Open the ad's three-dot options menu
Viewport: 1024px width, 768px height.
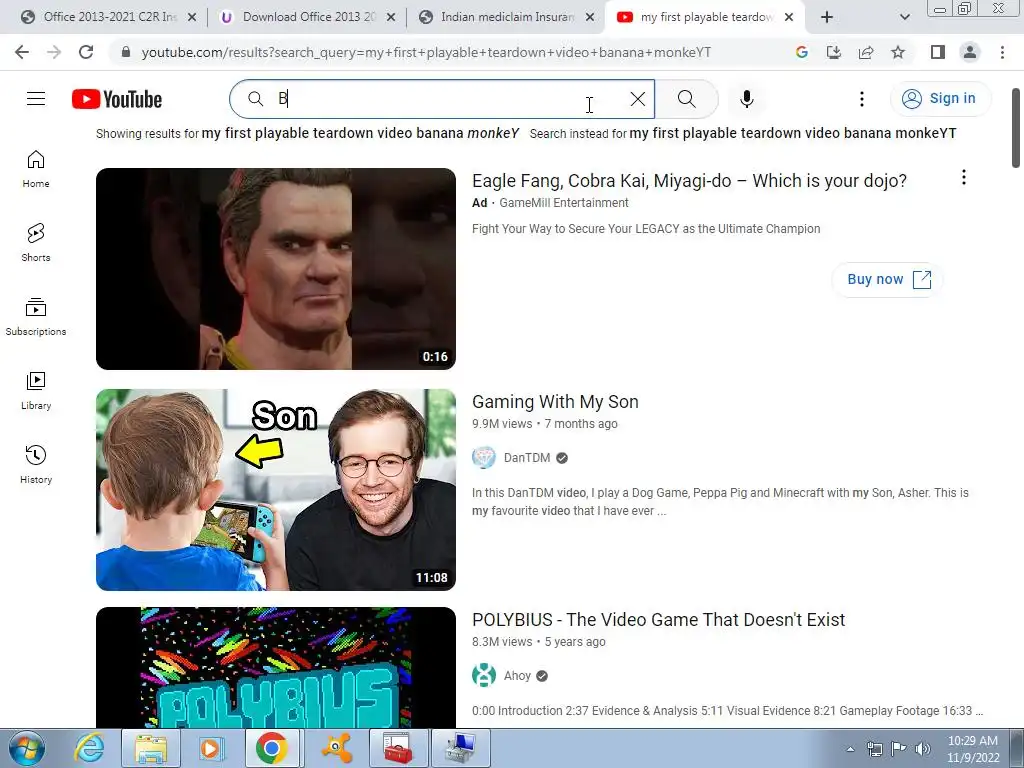pos(963,177)
